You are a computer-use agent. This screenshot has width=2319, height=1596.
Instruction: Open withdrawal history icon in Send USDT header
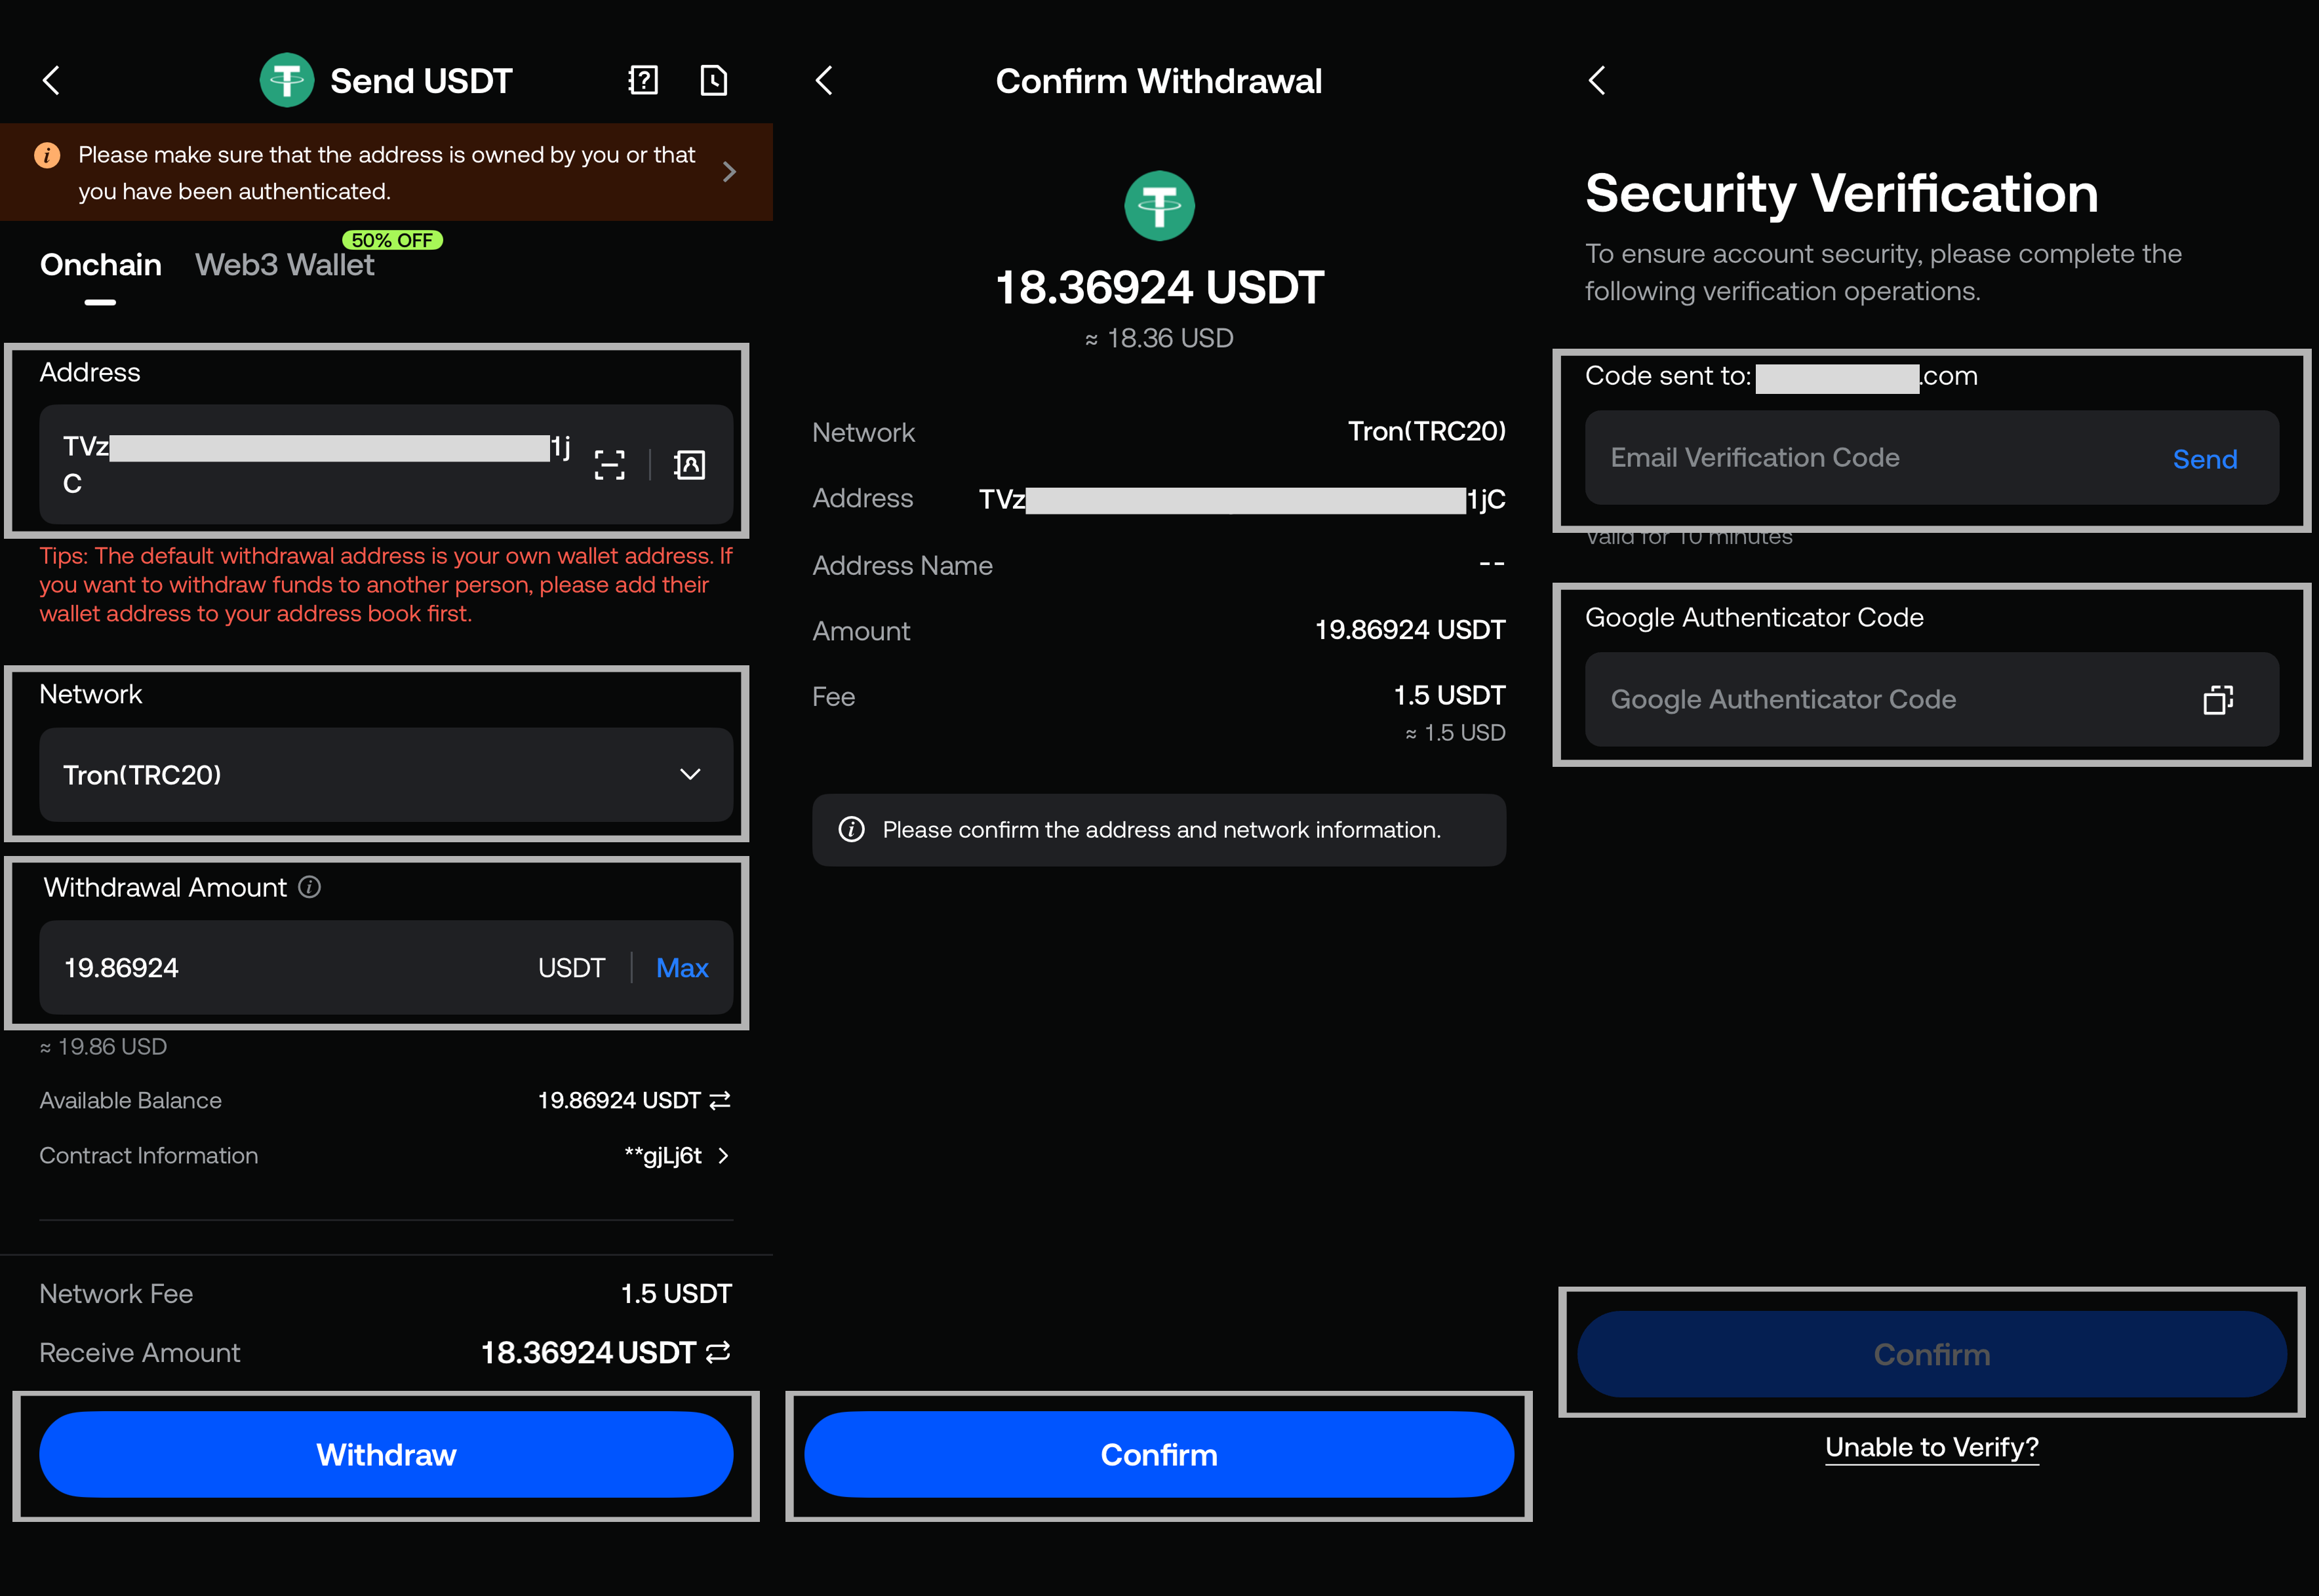coord(713,80)
